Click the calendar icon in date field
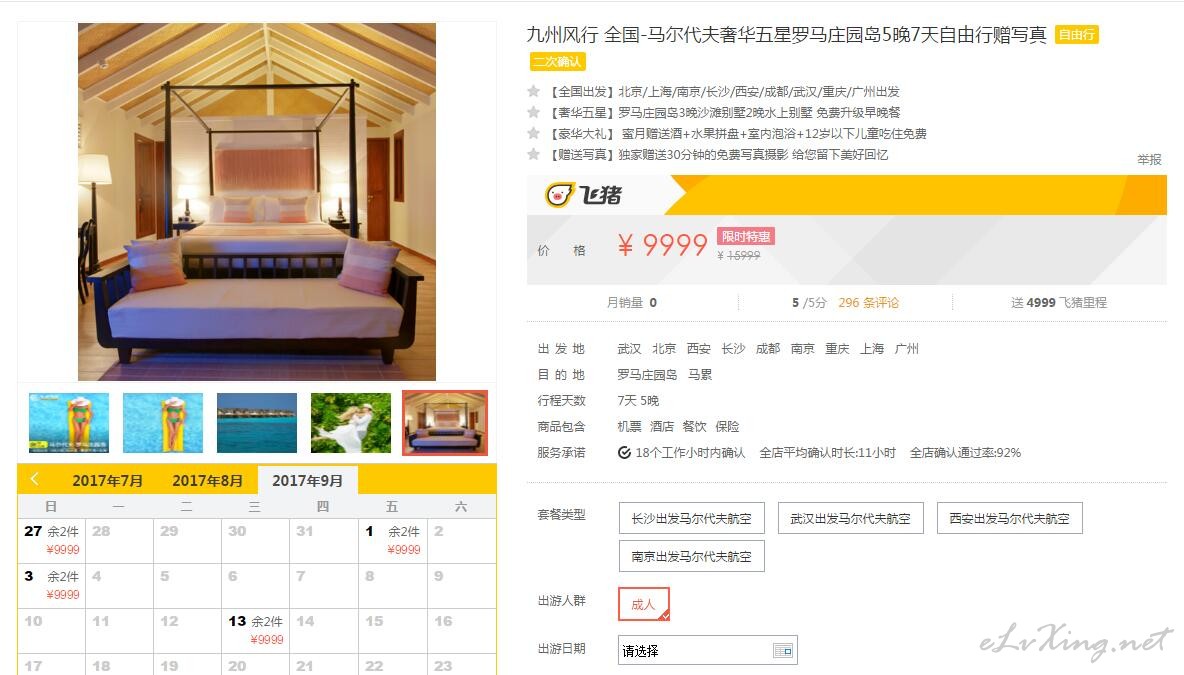This screenshot has width=1184, height=675. pyautogui.click(x=782, y=650)
